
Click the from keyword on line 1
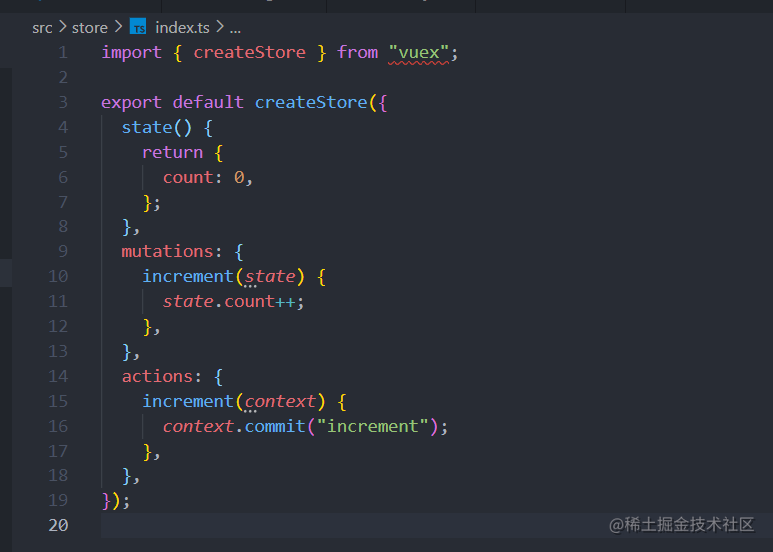[x=357, y=52]
